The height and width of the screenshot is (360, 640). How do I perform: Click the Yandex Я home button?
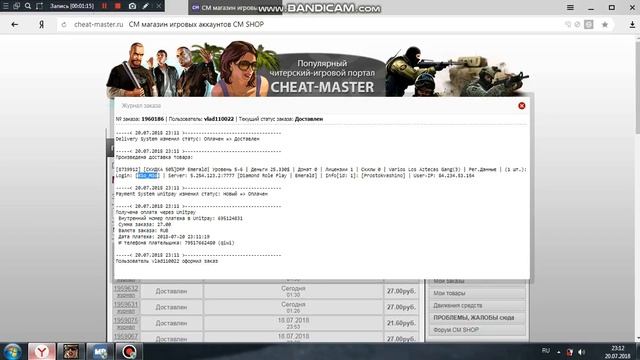tap(41, 24)
